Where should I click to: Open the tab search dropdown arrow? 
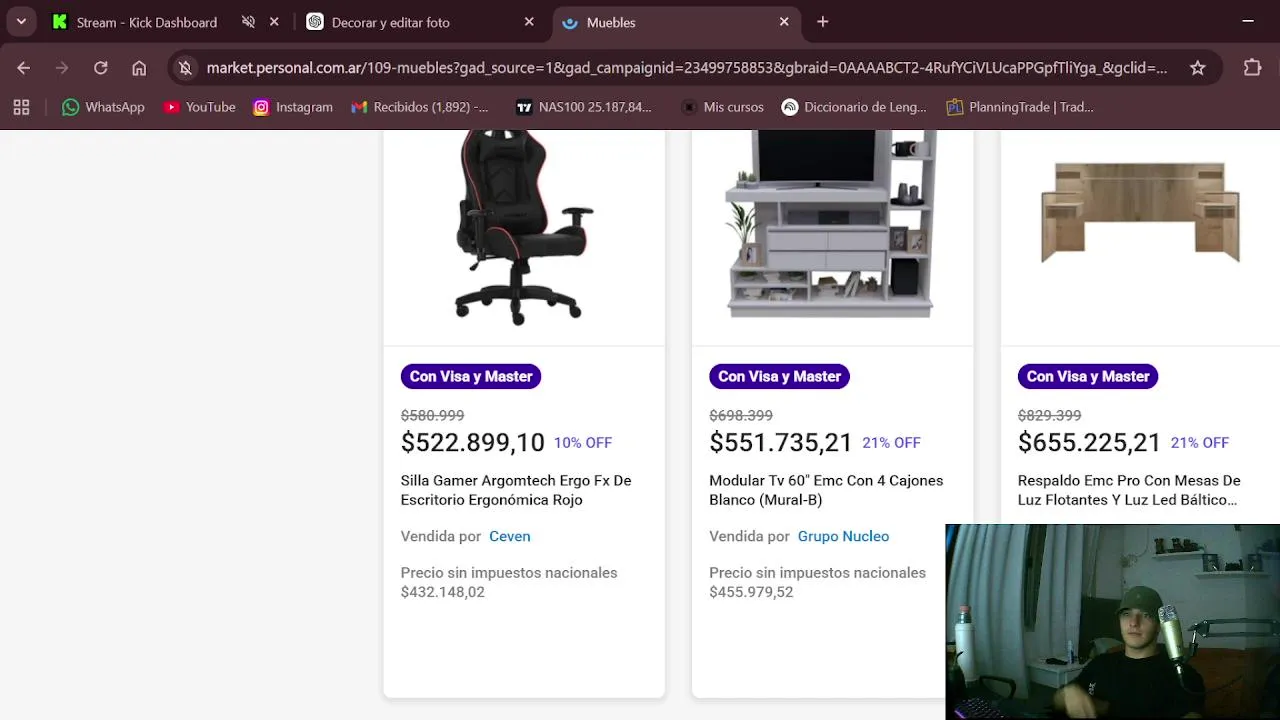click(21, 22)
